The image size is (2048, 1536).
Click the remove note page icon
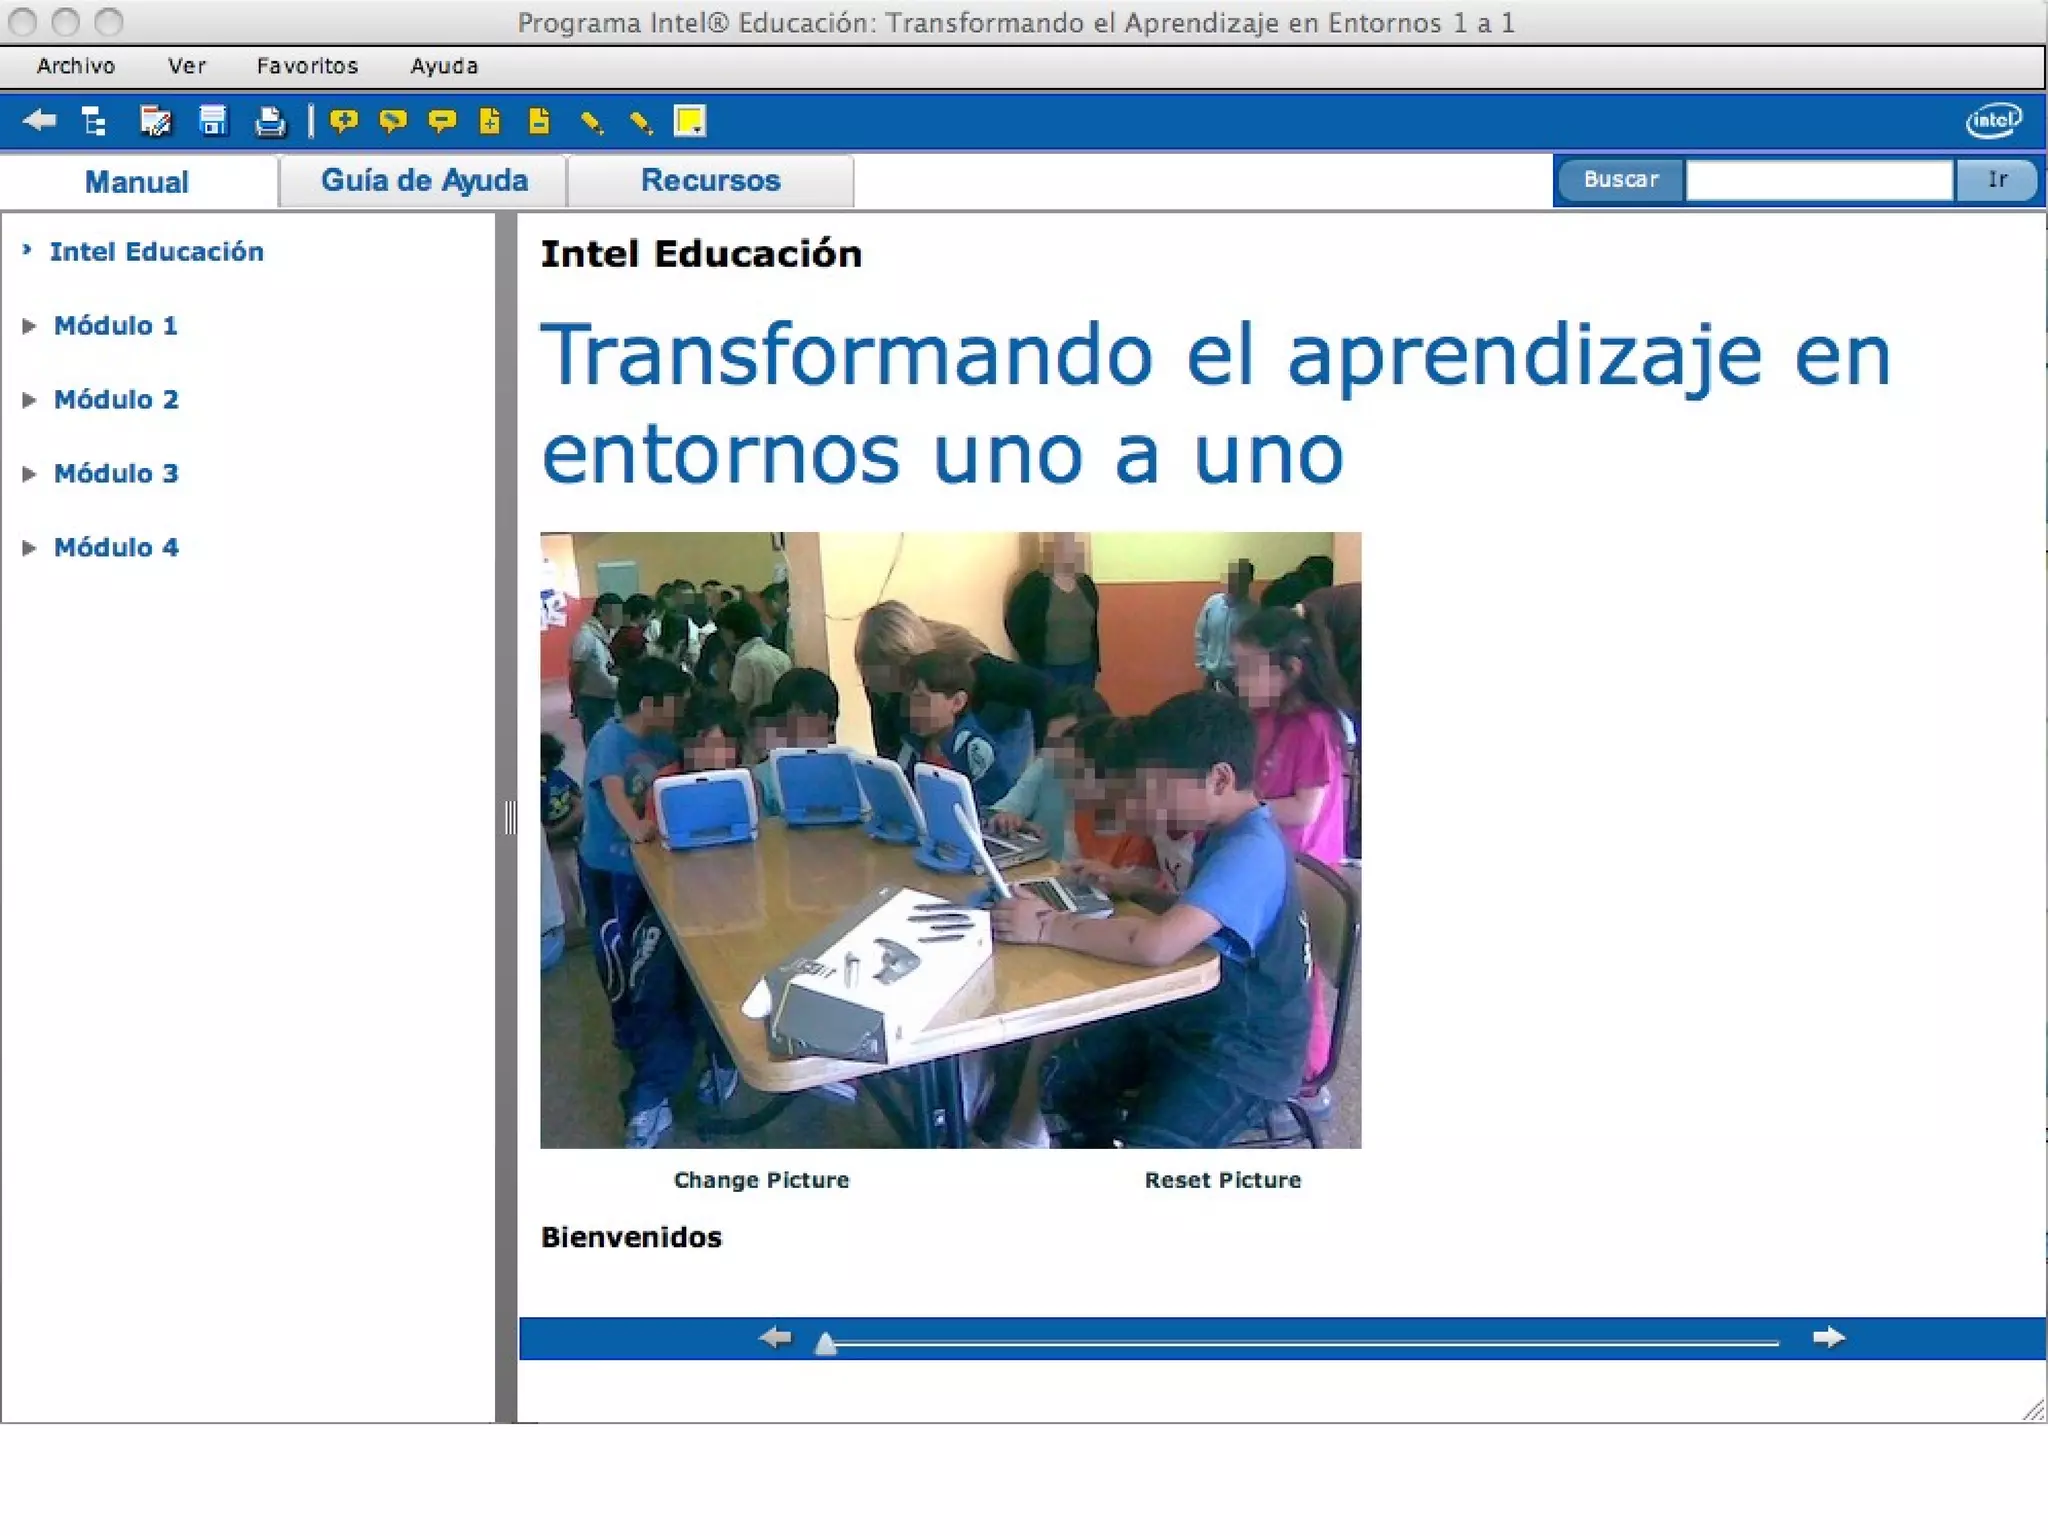pyautogui.click(x=539, y=121)
